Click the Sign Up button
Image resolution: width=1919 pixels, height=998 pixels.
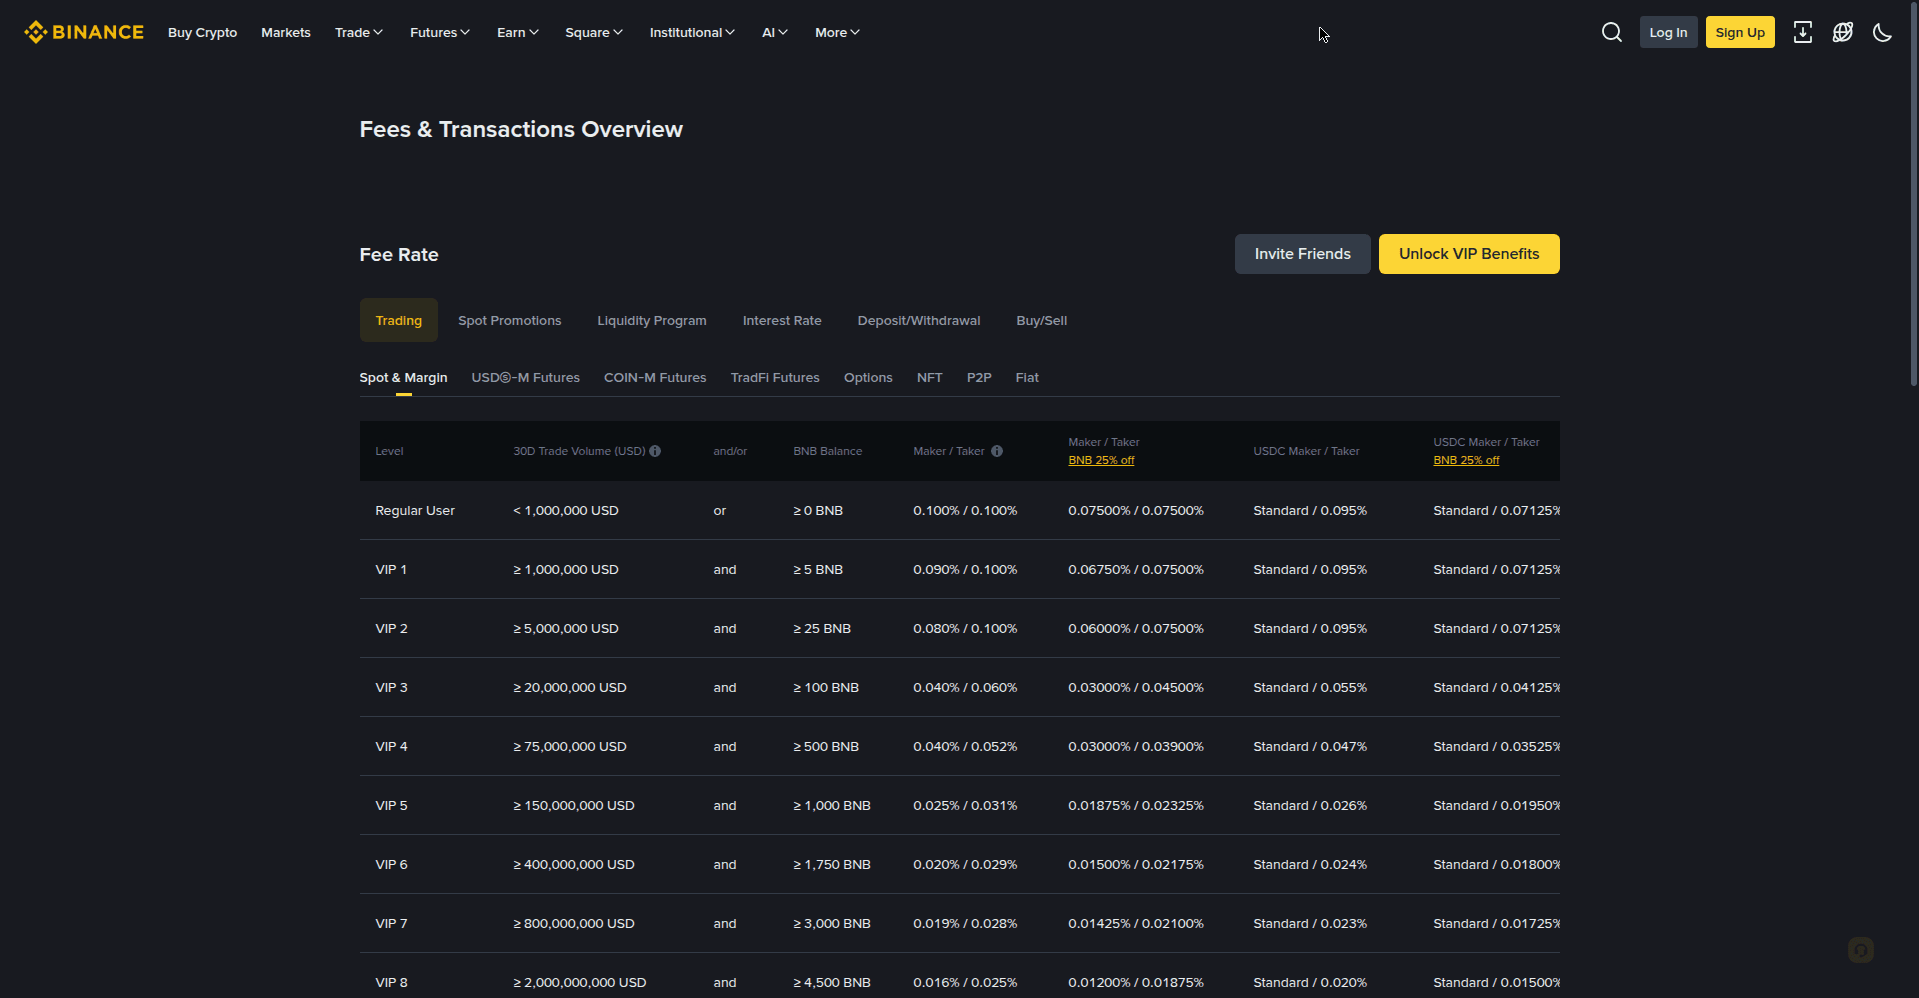click(x=1740, y=32)
